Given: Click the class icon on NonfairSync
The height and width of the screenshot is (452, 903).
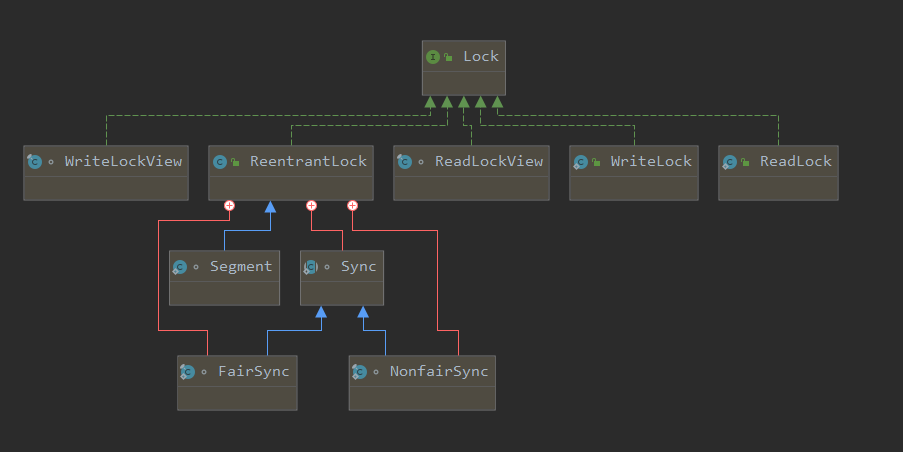Looking at the screenshot, I should (x=359, y=372).
